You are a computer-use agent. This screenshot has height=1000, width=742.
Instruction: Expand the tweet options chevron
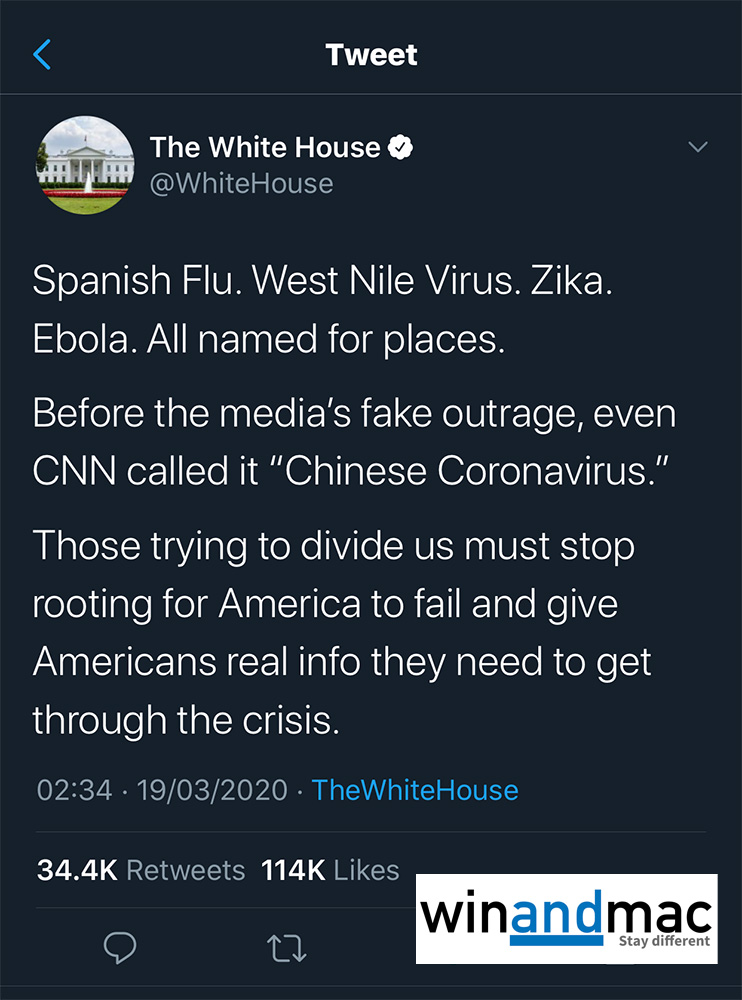pyautogui.click(x=698, y=148)
